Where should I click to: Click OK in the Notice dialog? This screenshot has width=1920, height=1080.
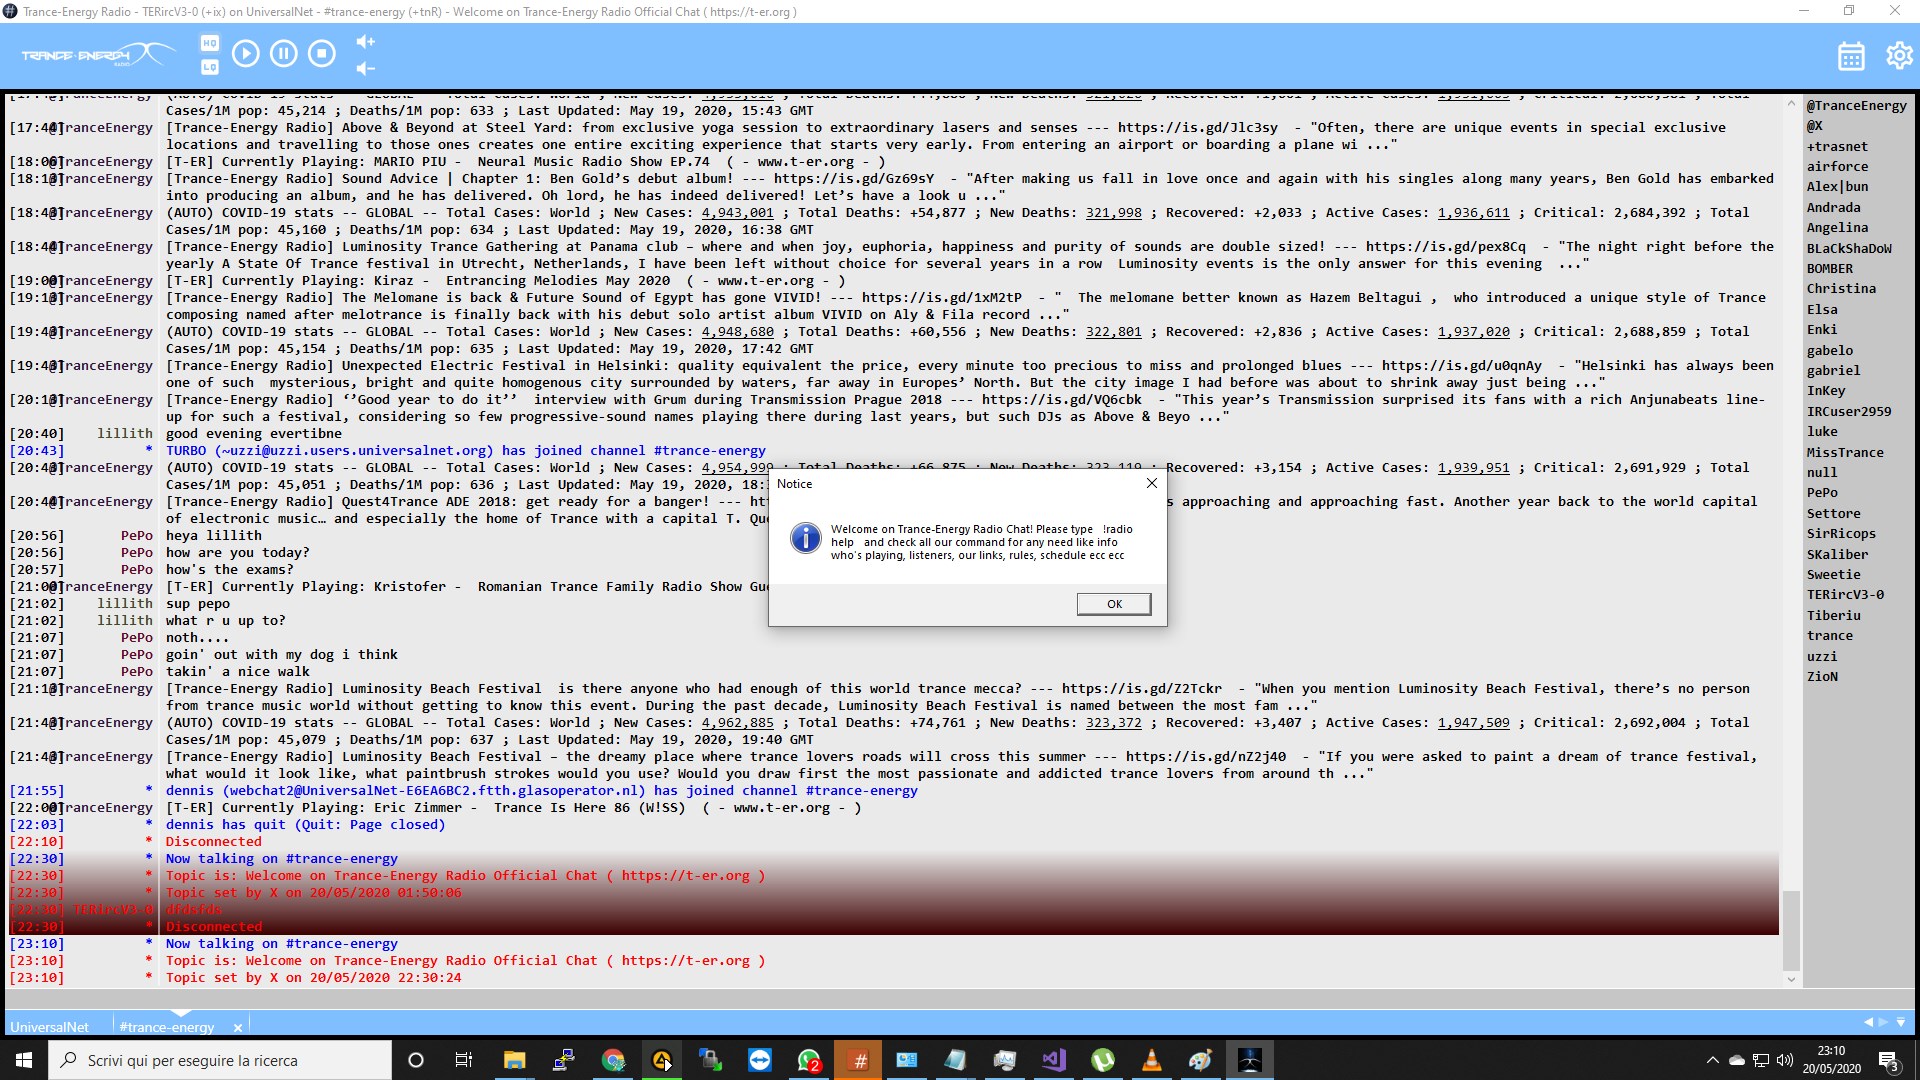(1113, 604)
